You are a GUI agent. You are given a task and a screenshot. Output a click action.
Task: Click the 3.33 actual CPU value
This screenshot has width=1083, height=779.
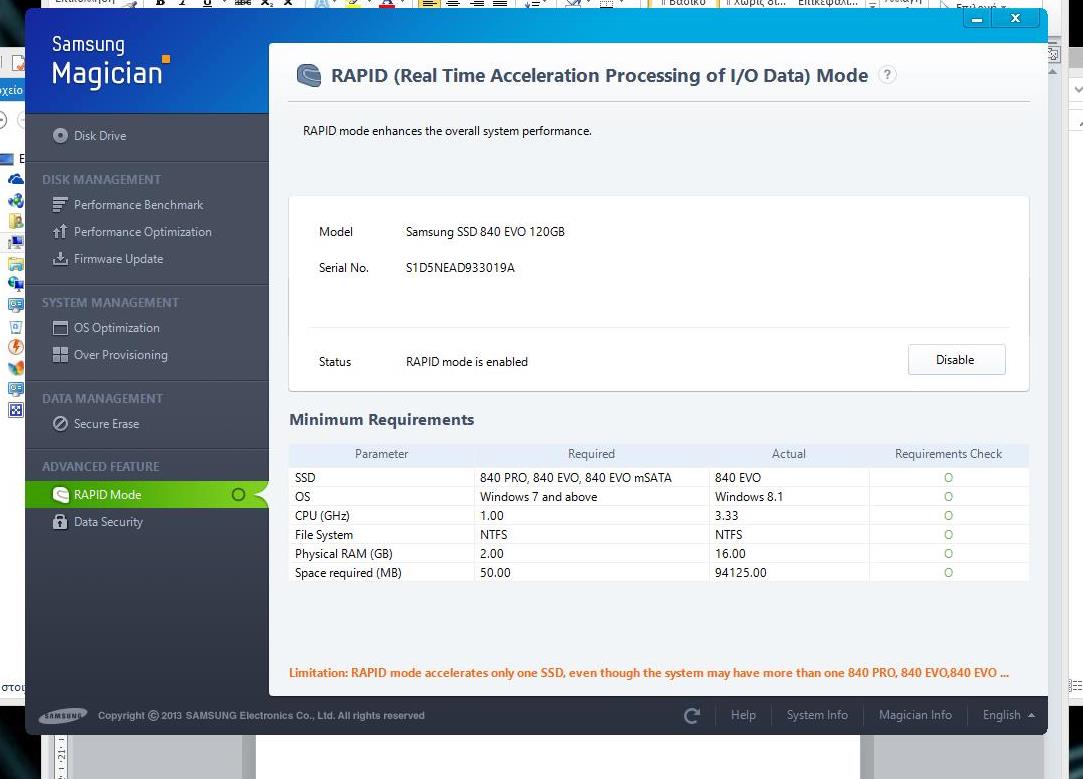point(727,515)
